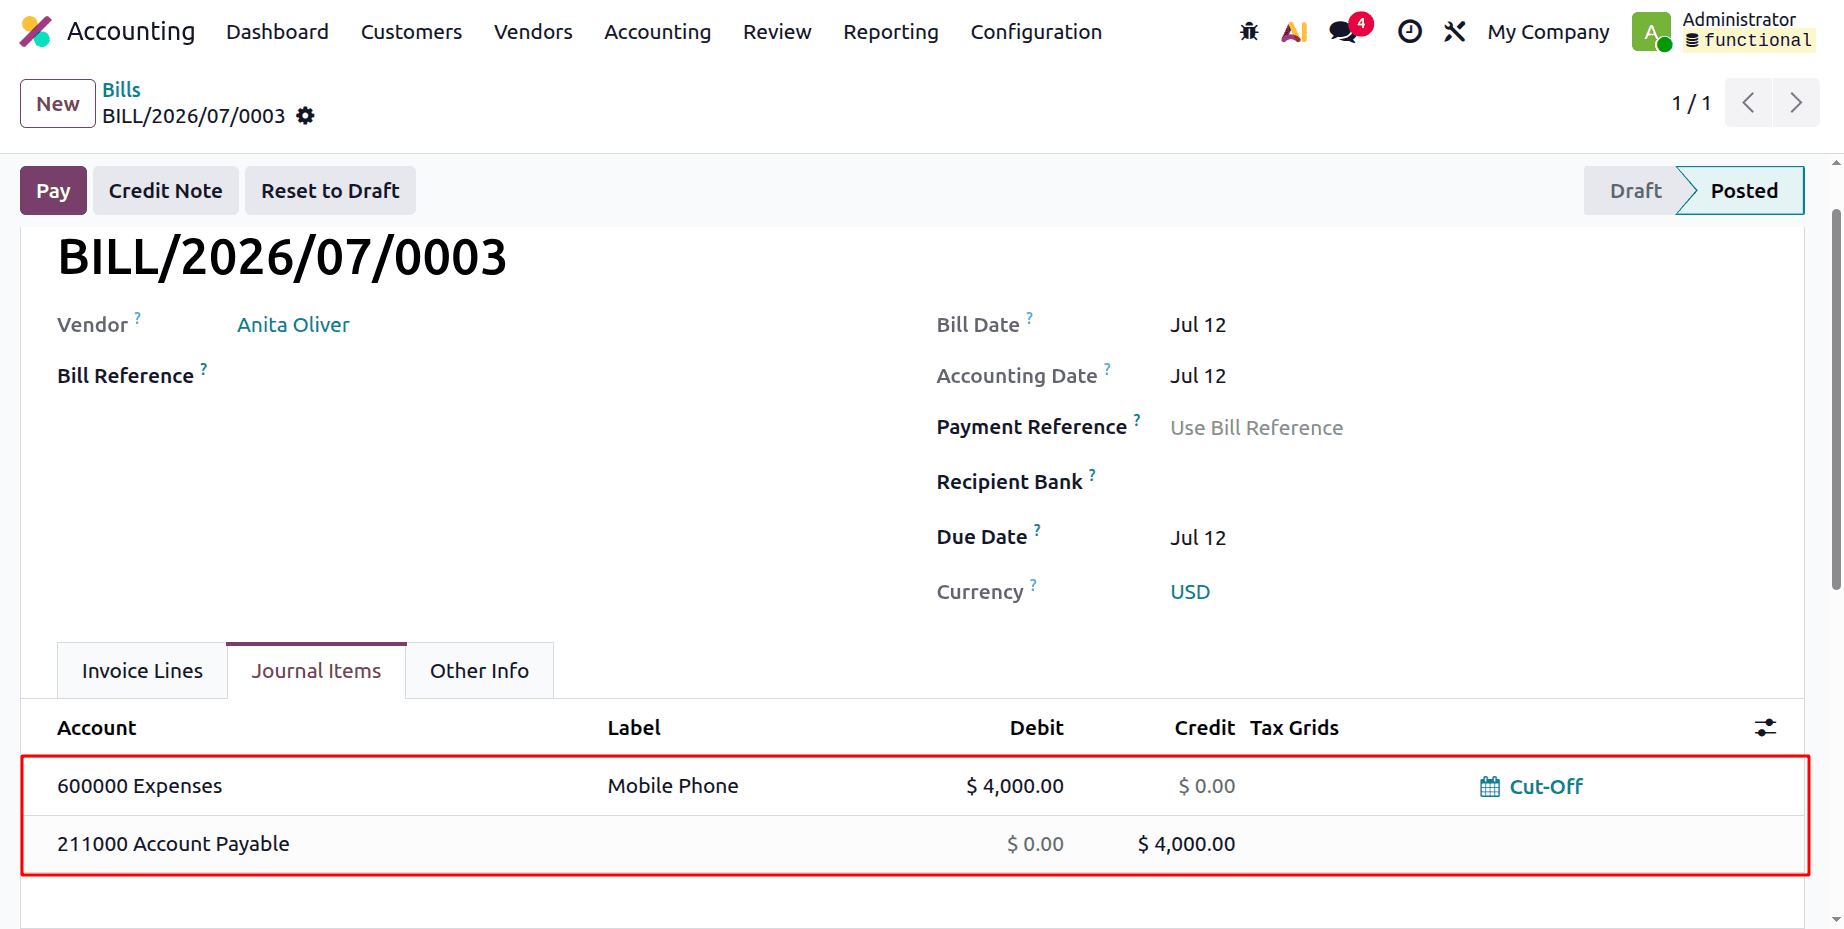Open the conversations chat bubble icon
Viewport: 1844px width, 929px height.
tap(1343, 32)
